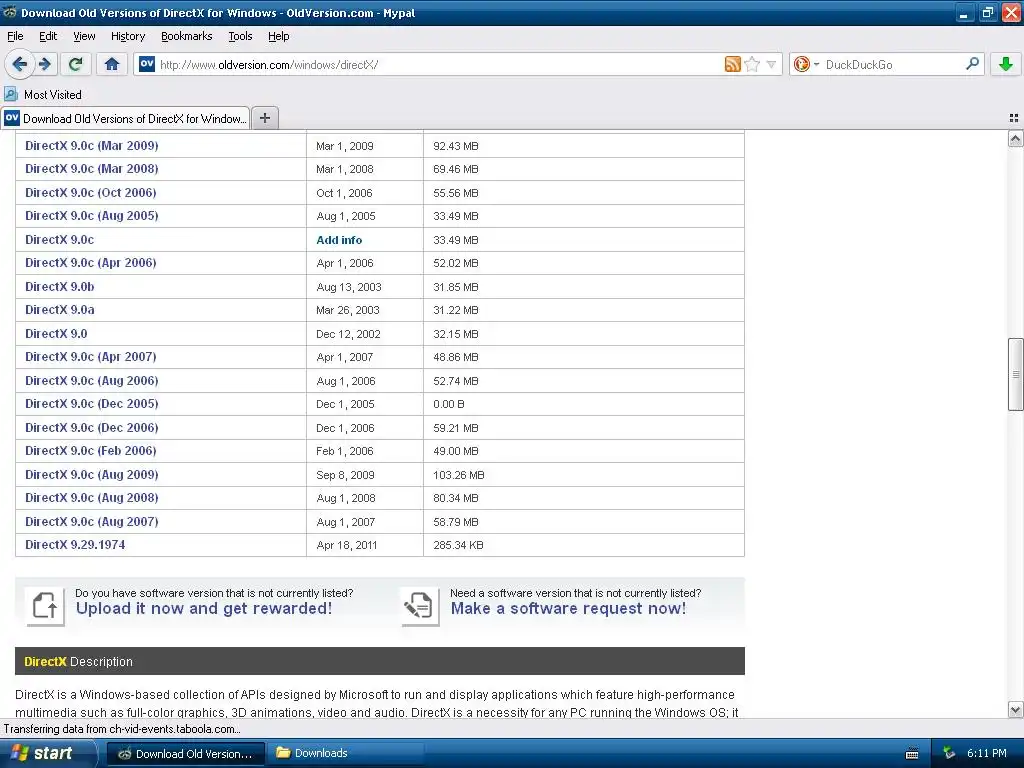Select the 285.34 KB size cell
Screen dimensions: 1024x768
584,545
